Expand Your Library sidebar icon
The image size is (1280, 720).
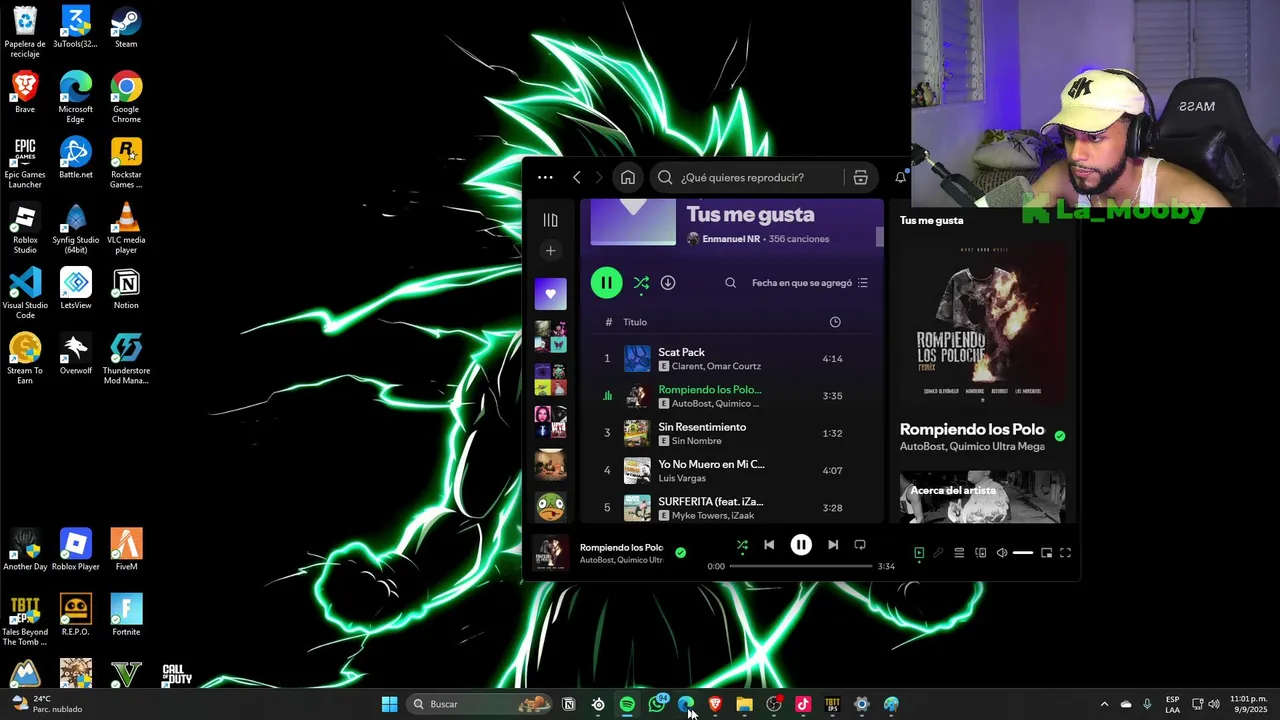pyautogui.click(x=550, y=220)
